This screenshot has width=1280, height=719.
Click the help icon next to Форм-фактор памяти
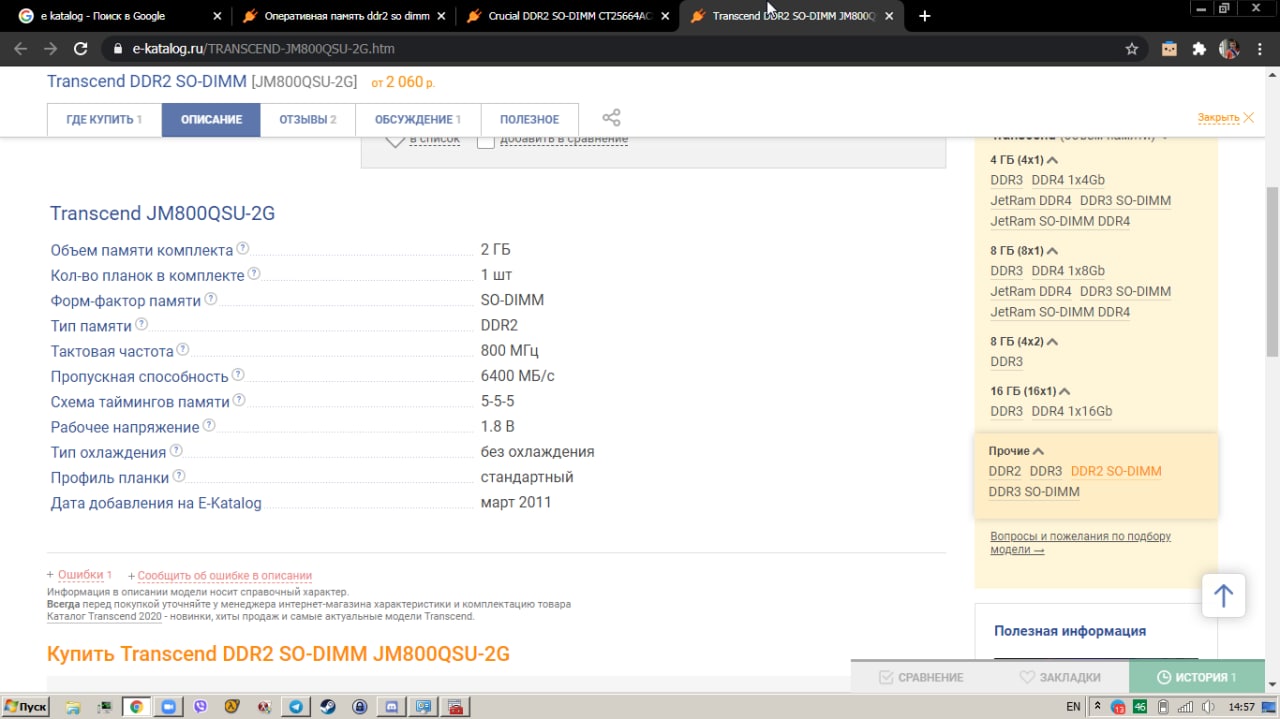point(211,299)
